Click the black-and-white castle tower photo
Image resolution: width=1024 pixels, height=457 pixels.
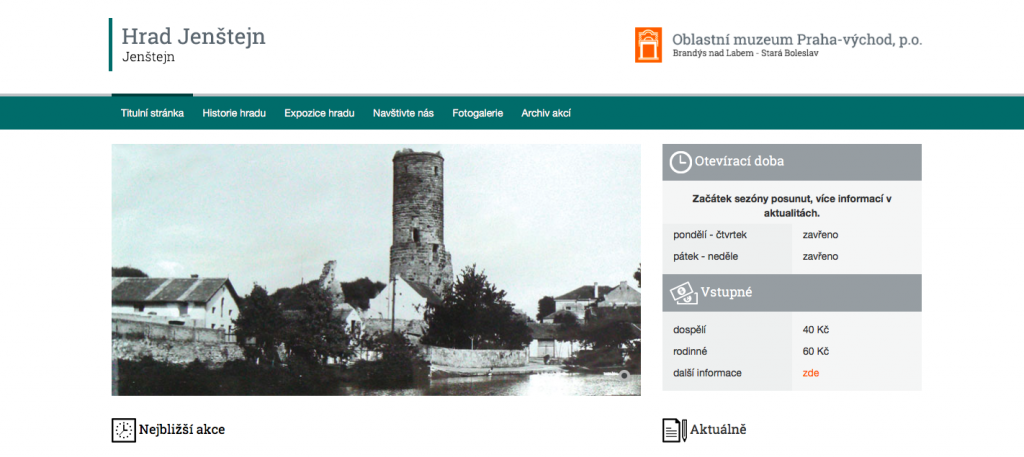[x=375, y=270]
